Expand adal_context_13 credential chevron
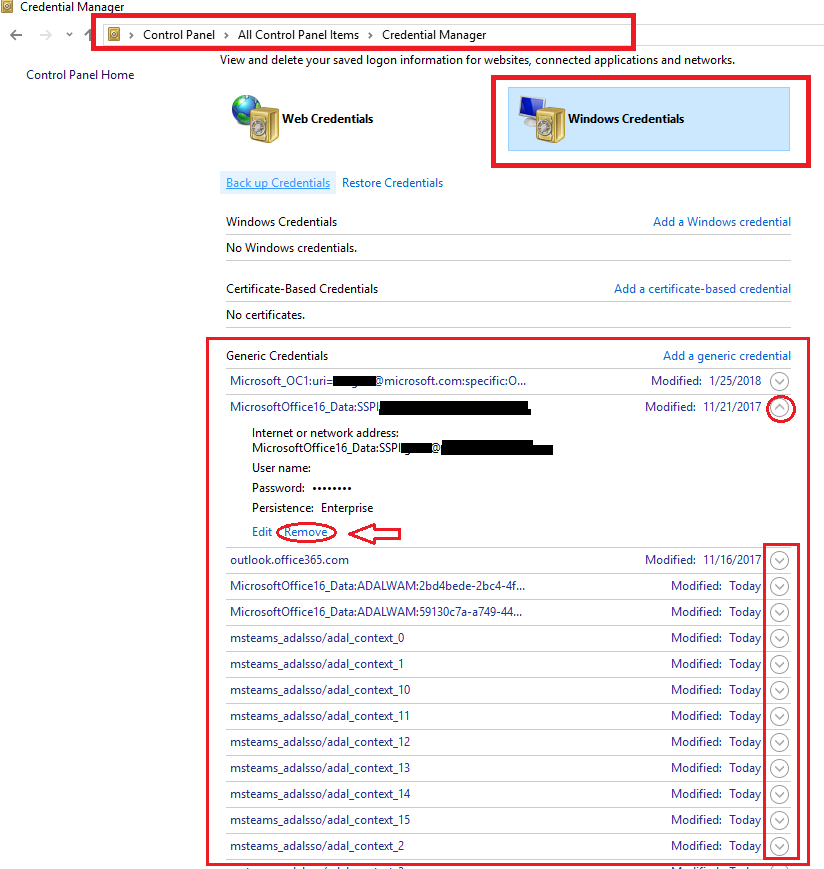 click(x=779, y=769)
